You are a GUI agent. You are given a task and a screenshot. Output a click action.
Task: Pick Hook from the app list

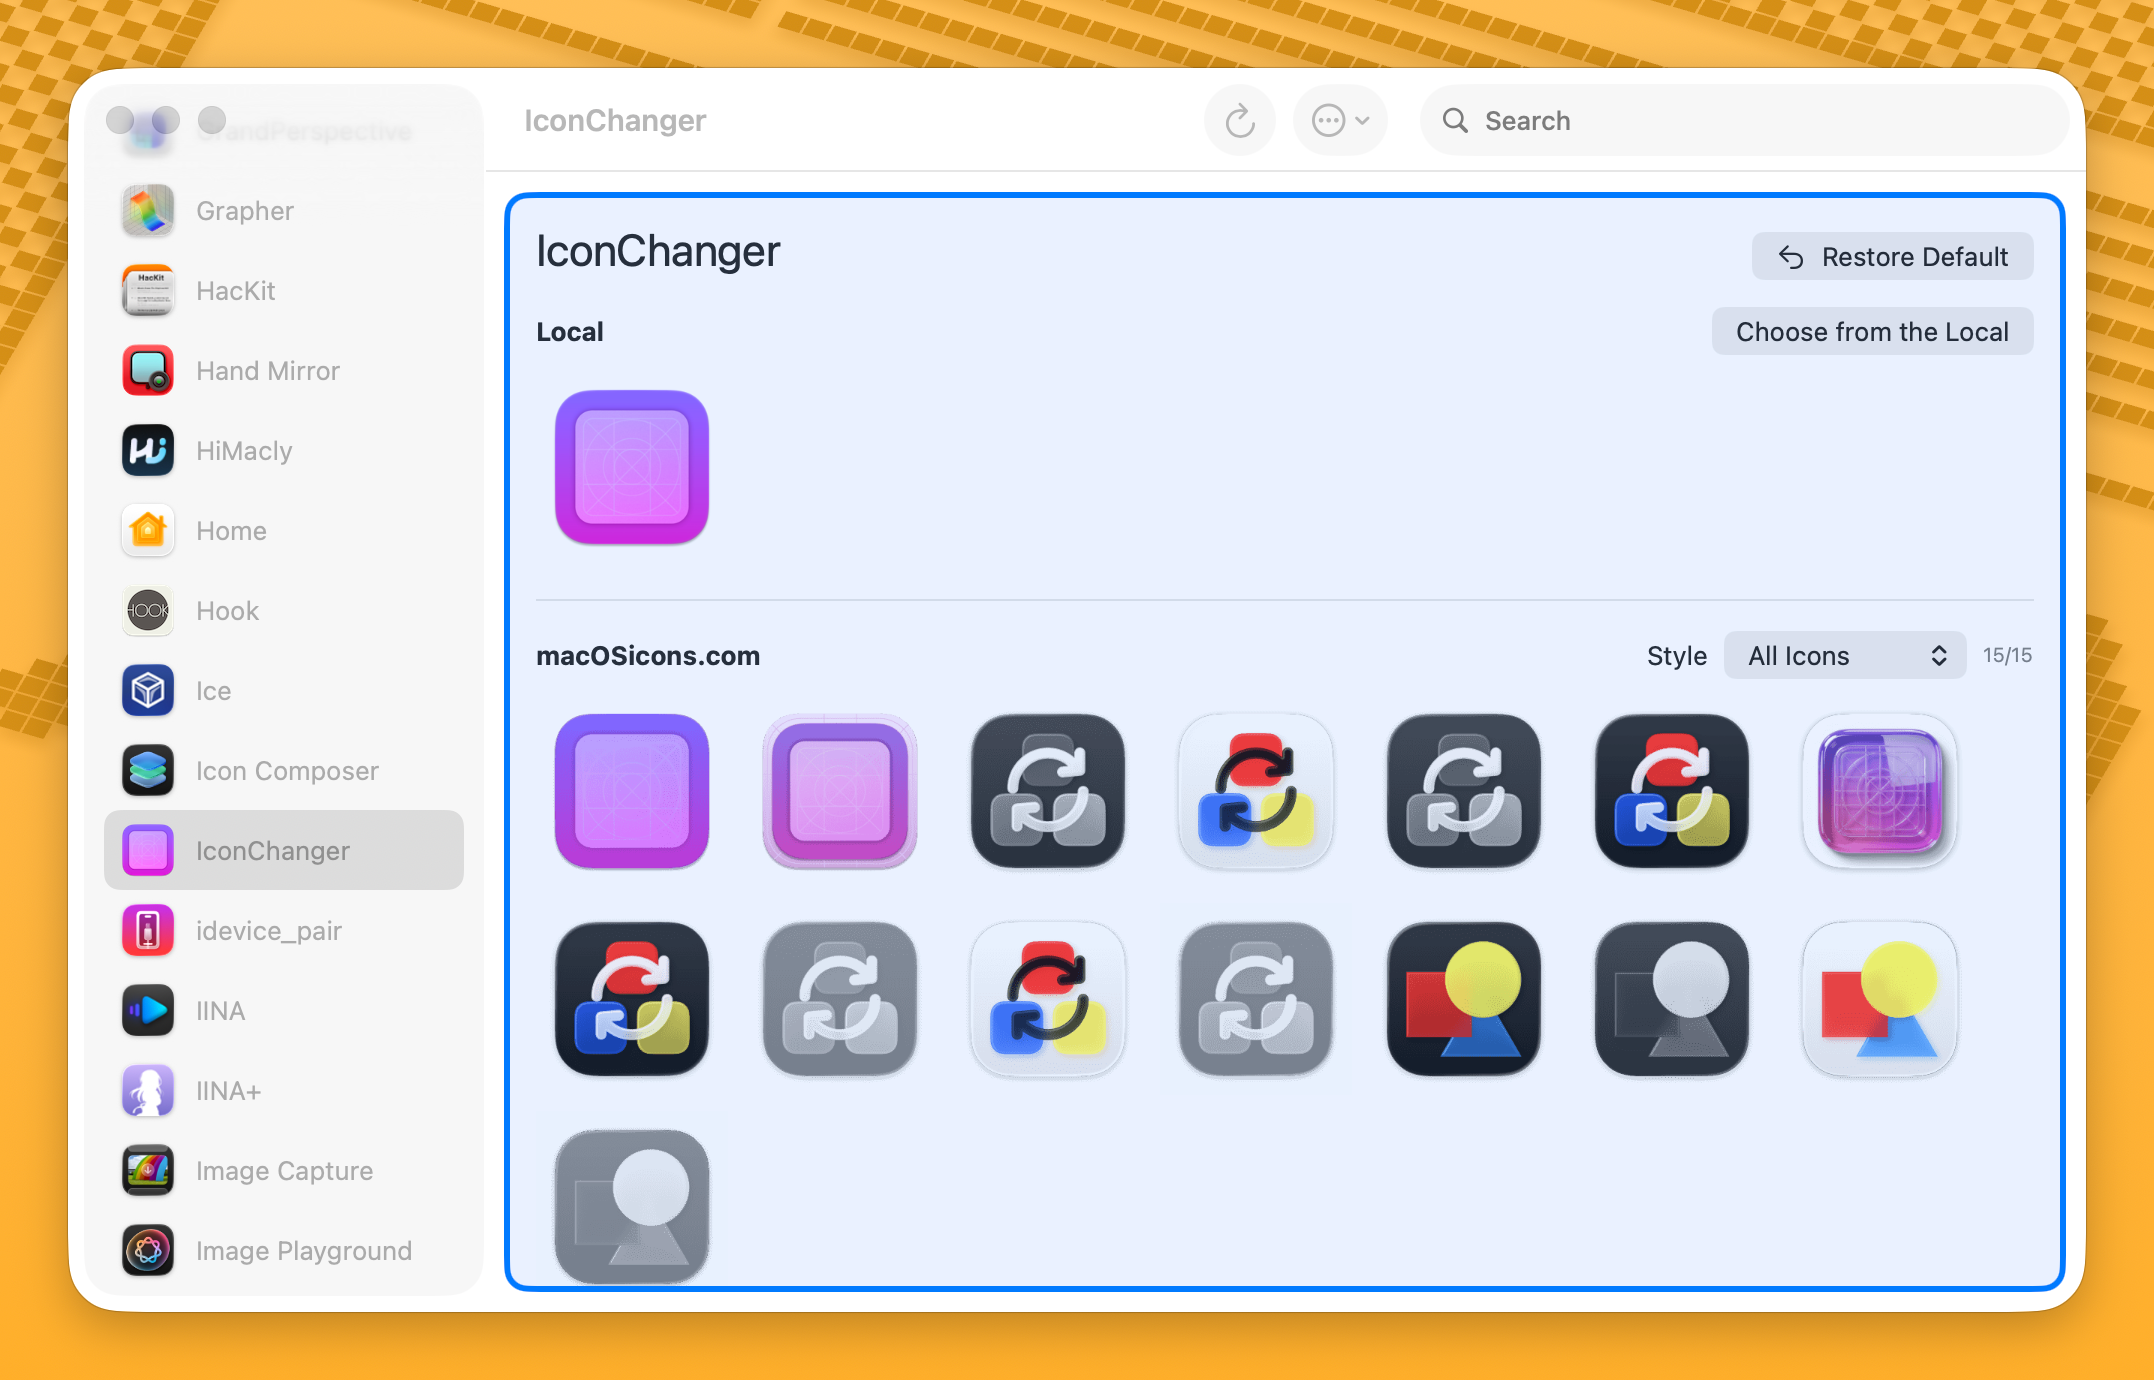[x=227, y=611]
